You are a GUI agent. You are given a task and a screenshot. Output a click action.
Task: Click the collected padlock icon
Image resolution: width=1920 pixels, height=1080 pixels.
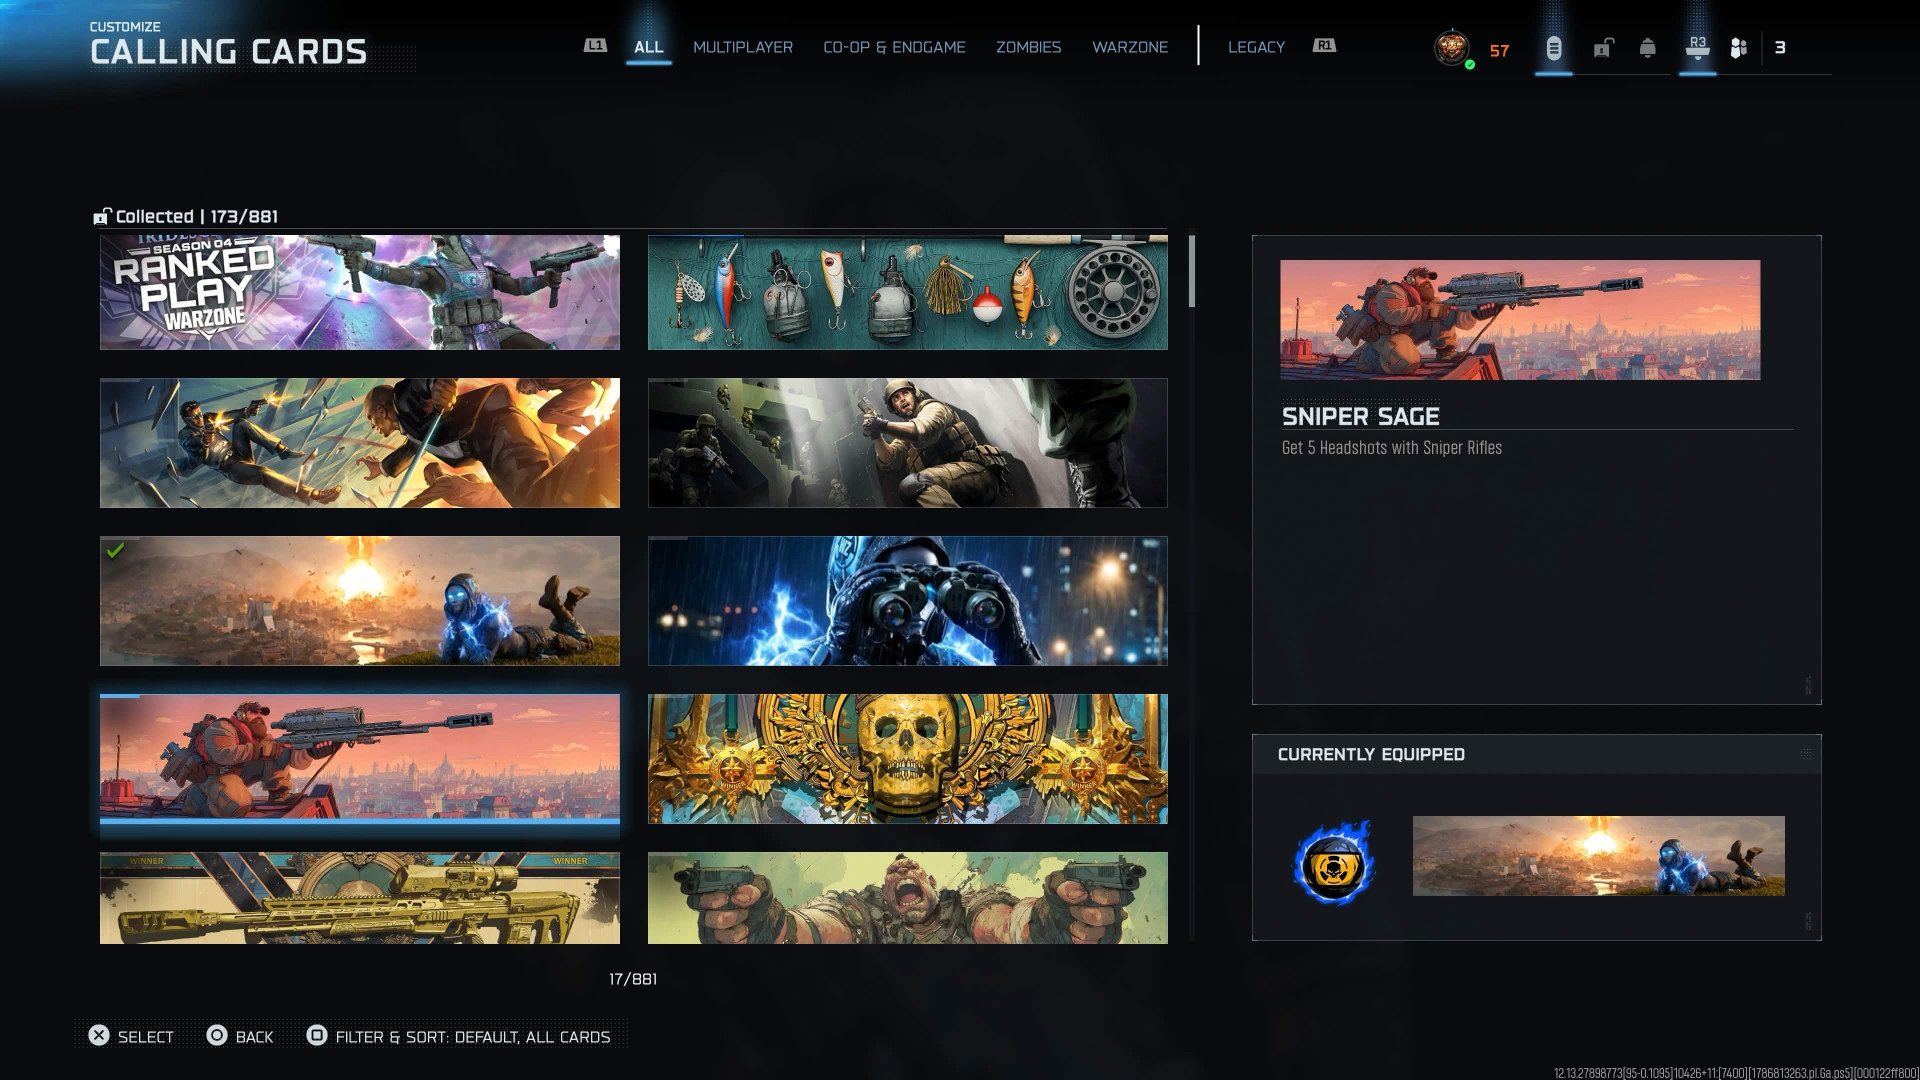click(x=102, y=216)
